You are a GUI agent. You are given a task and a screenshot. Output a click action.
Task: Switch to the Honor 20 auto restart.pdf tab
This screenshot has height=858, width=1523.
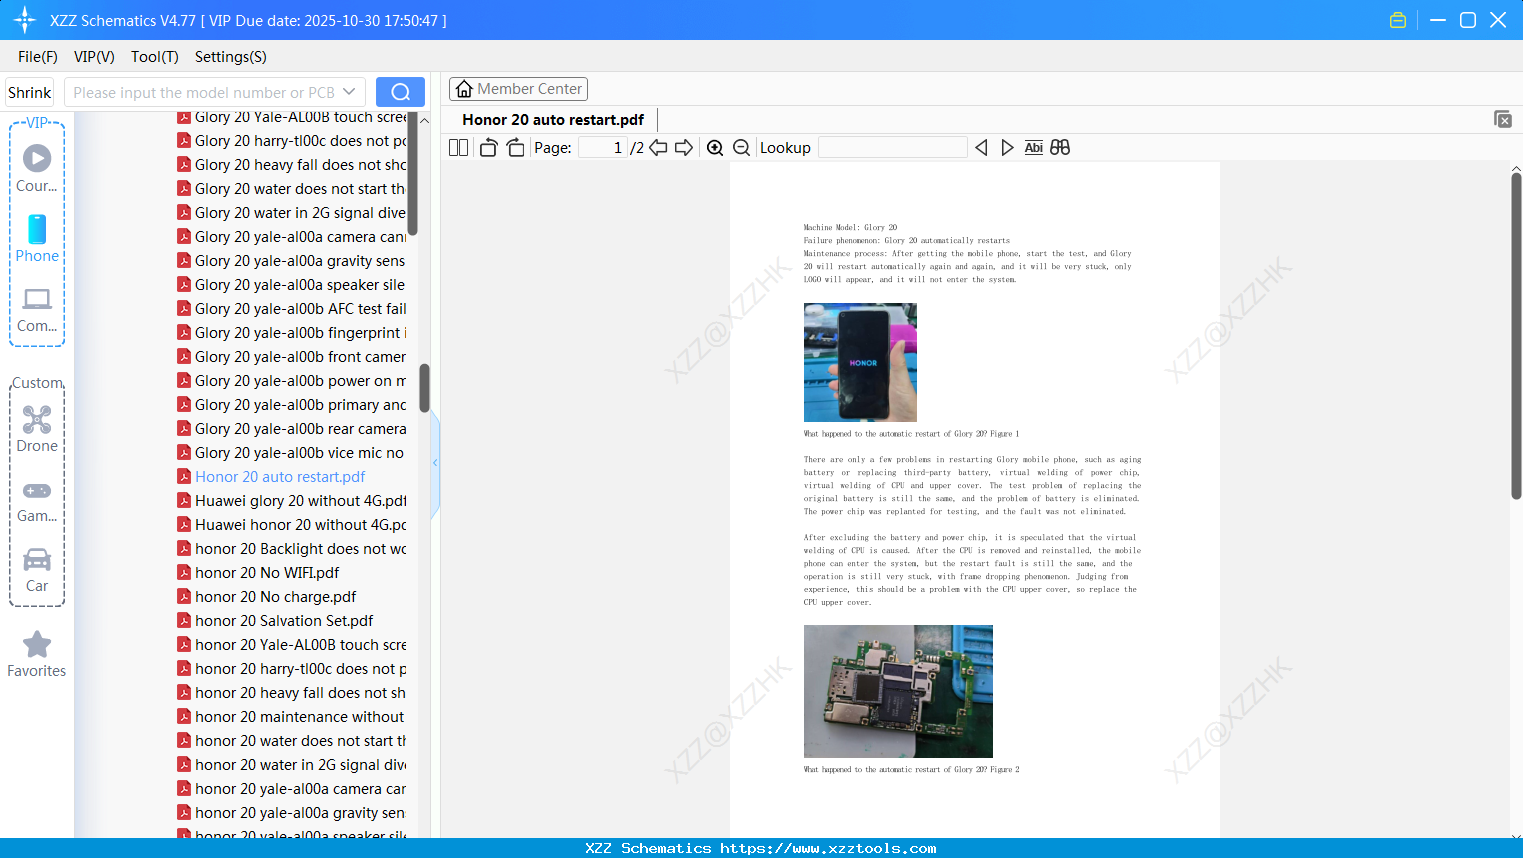553,120
